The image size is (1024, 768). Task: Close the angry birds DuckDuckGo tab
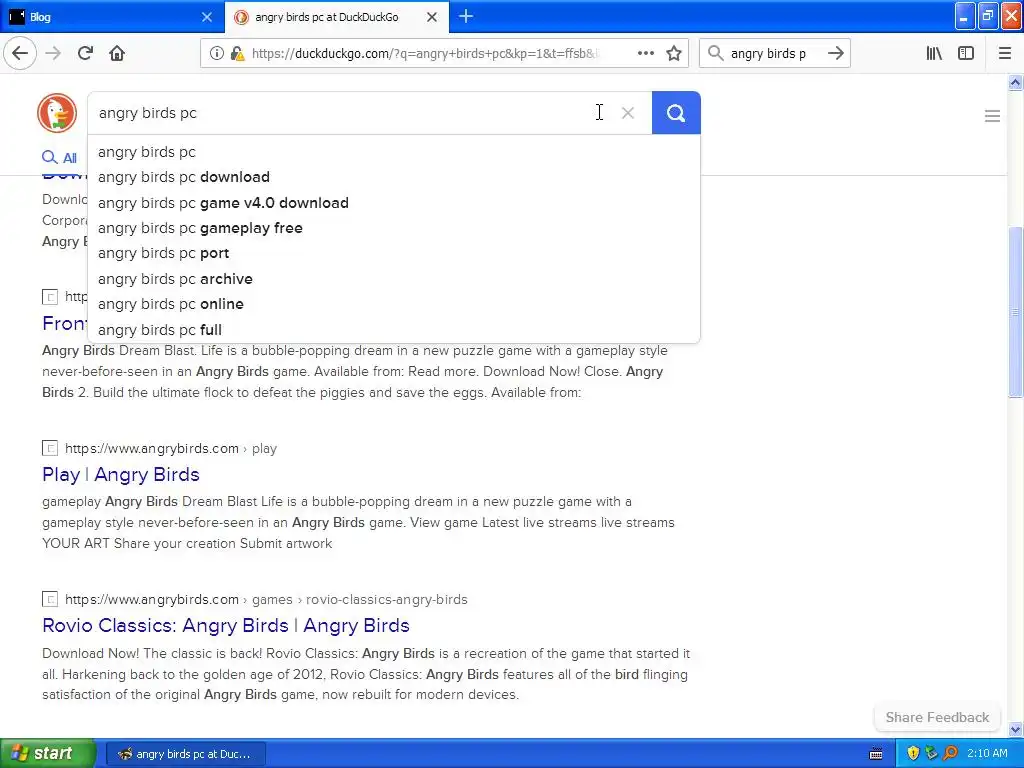(432, 17)
